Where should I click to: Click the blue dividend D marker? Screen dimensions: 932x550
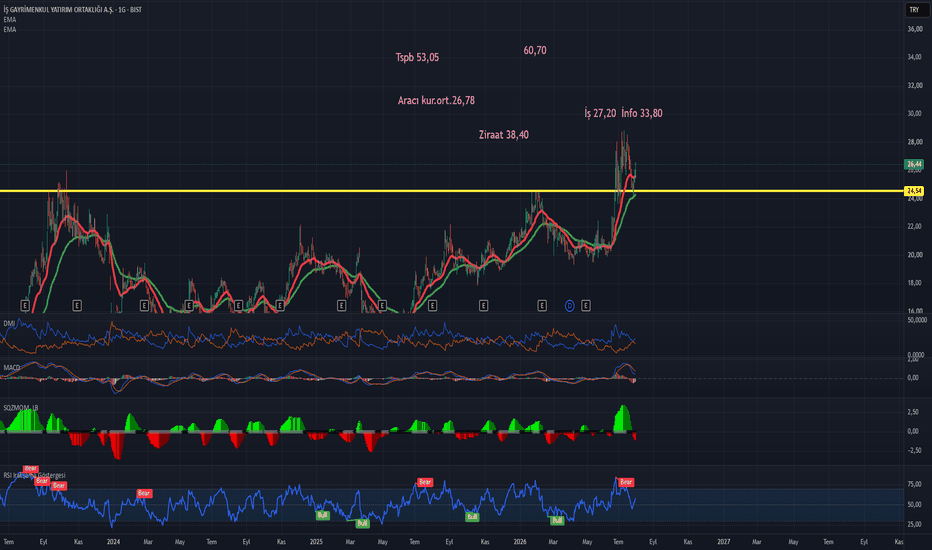click(x=569, y=306)
